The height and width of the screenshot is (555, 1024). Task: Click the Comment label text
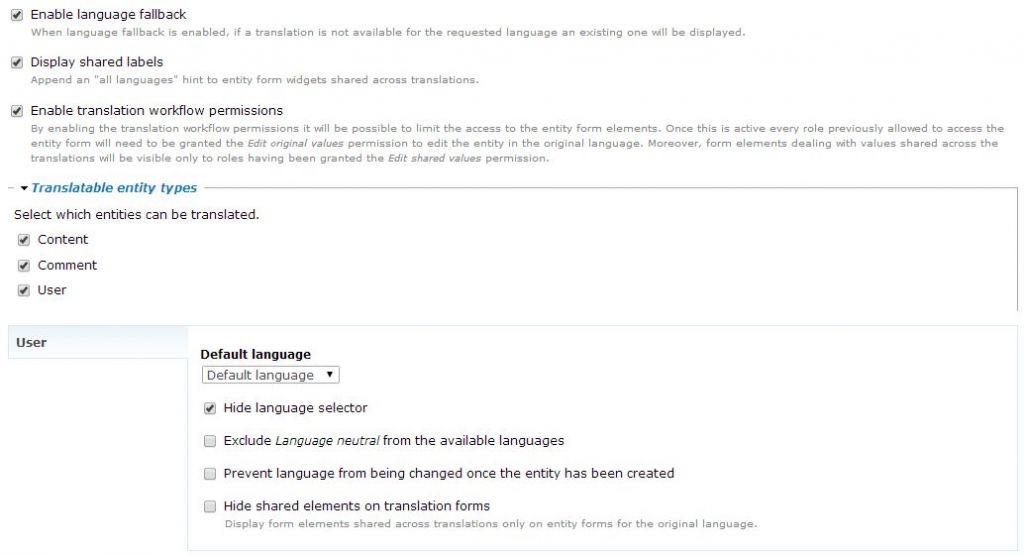coord(67,266)
